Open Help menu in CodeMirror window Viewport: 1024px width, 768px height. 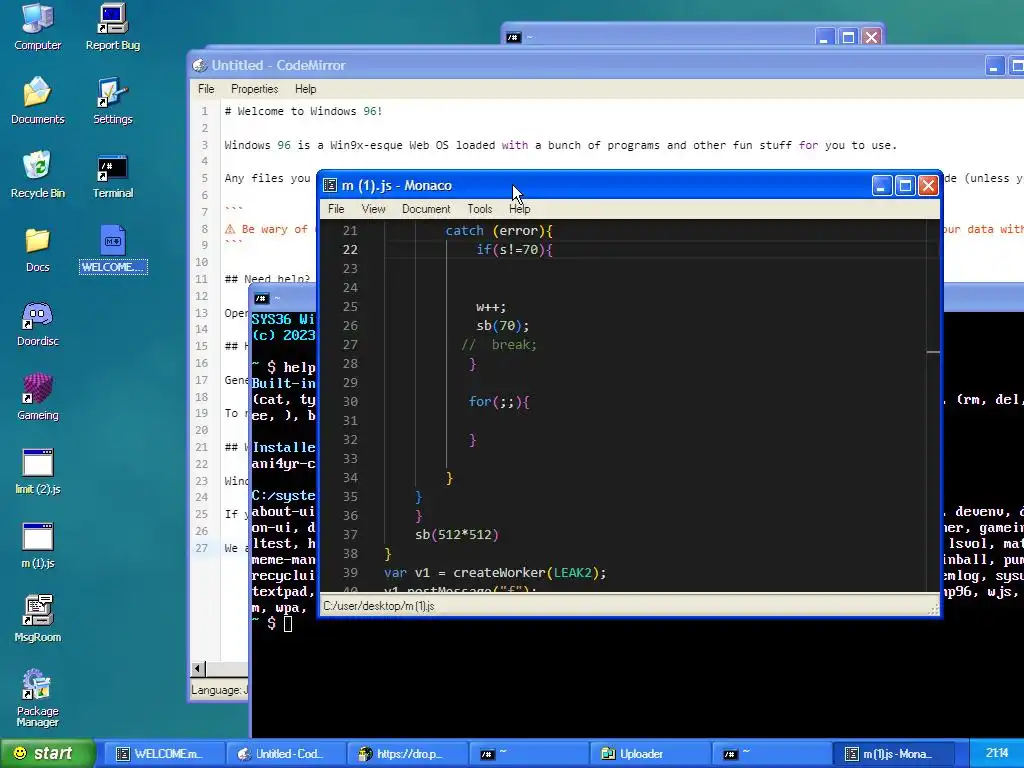(x=305, y=89)
